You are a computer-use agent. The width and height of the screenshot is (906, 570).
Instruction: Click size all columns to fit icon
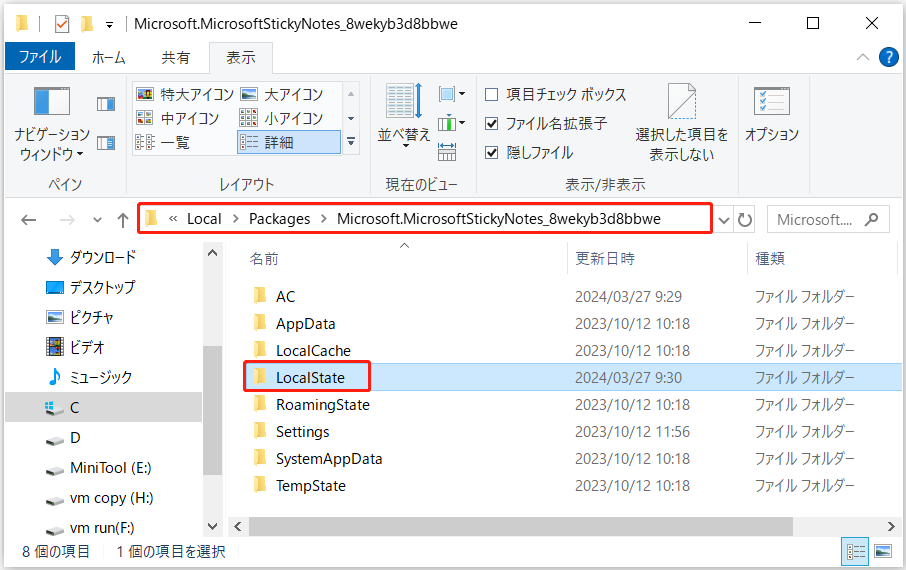[447, 152]
